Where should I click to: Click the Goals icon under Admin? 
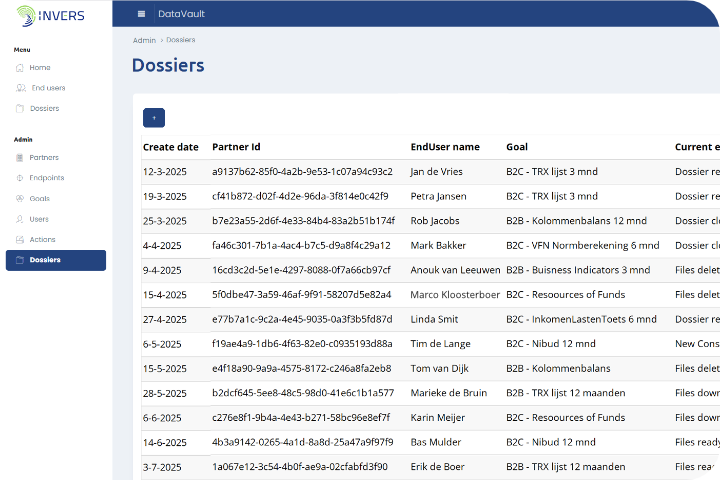20,198
